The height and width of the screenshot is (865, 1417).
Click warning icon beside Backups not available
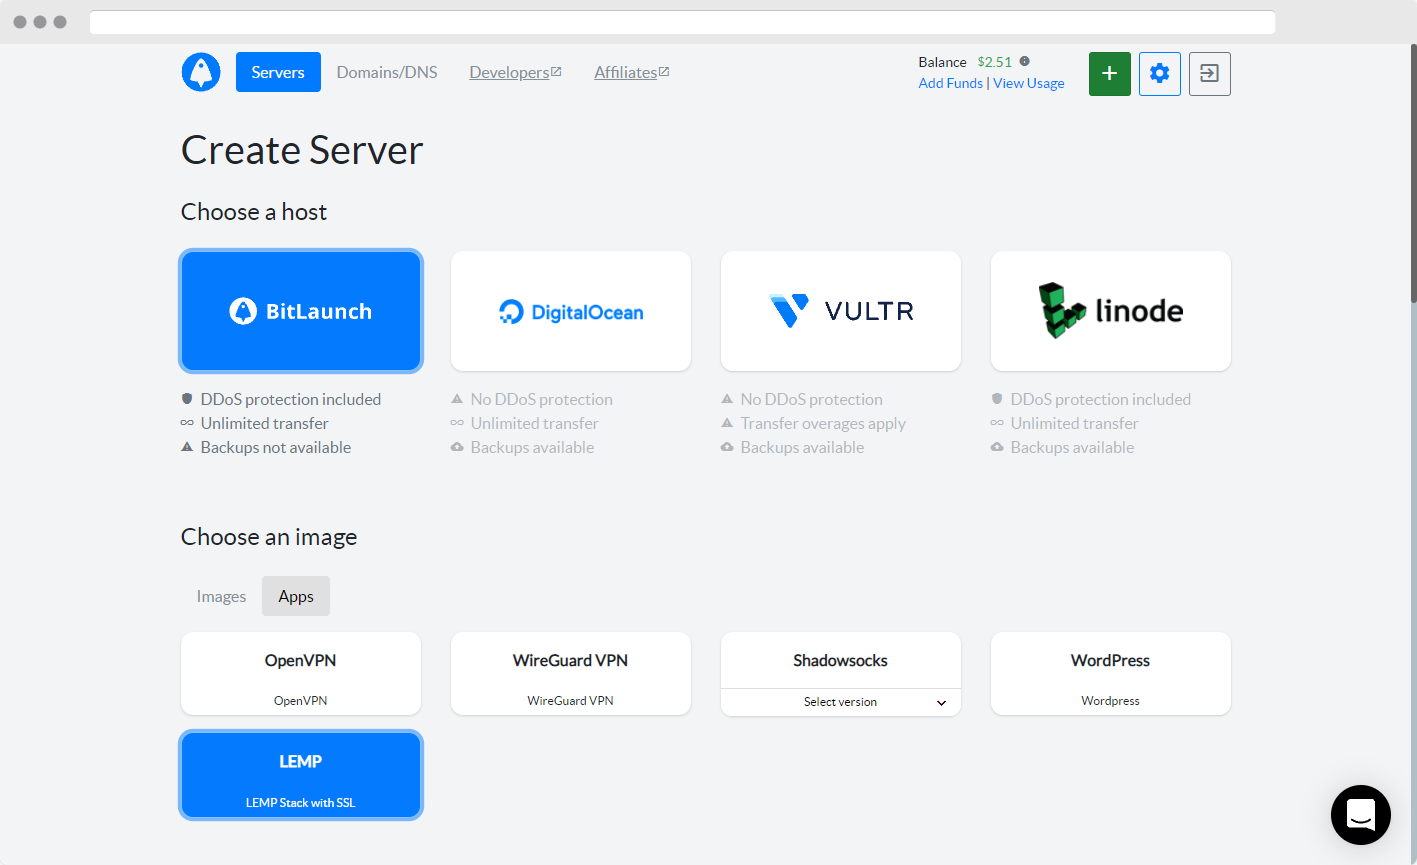coord(187,447)
